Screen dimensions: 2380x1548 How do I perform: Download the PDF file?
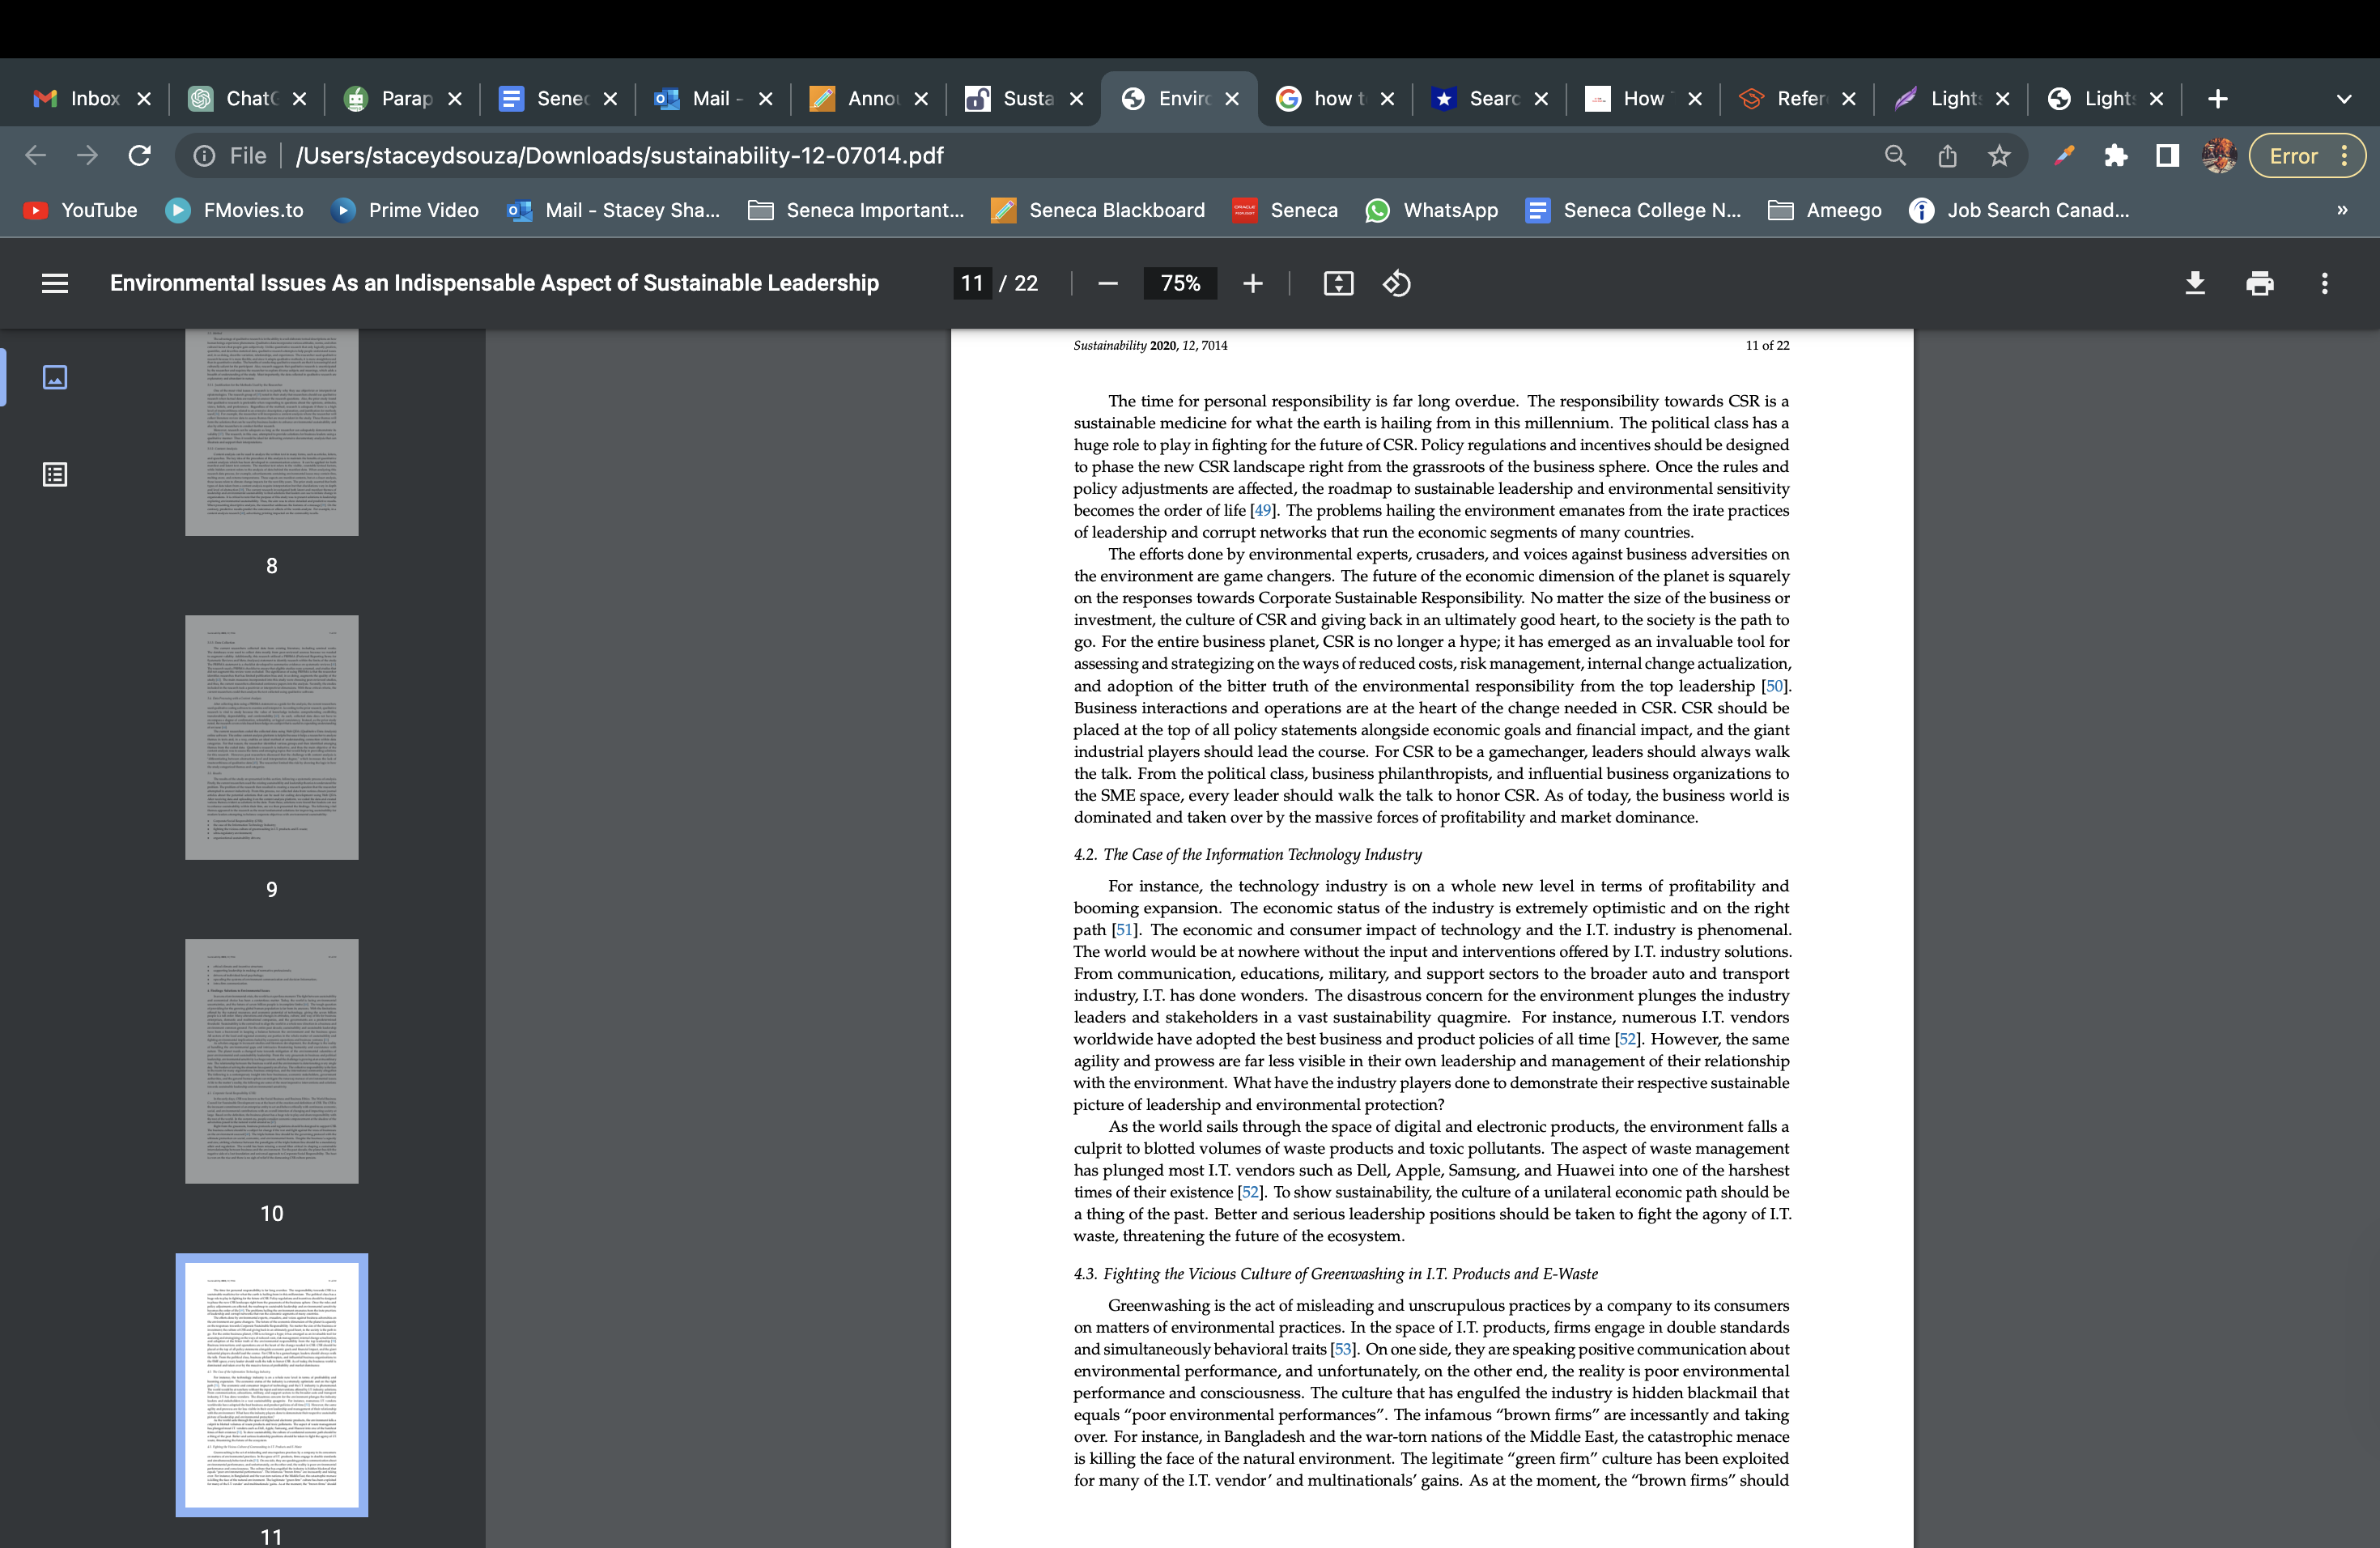2195,284
